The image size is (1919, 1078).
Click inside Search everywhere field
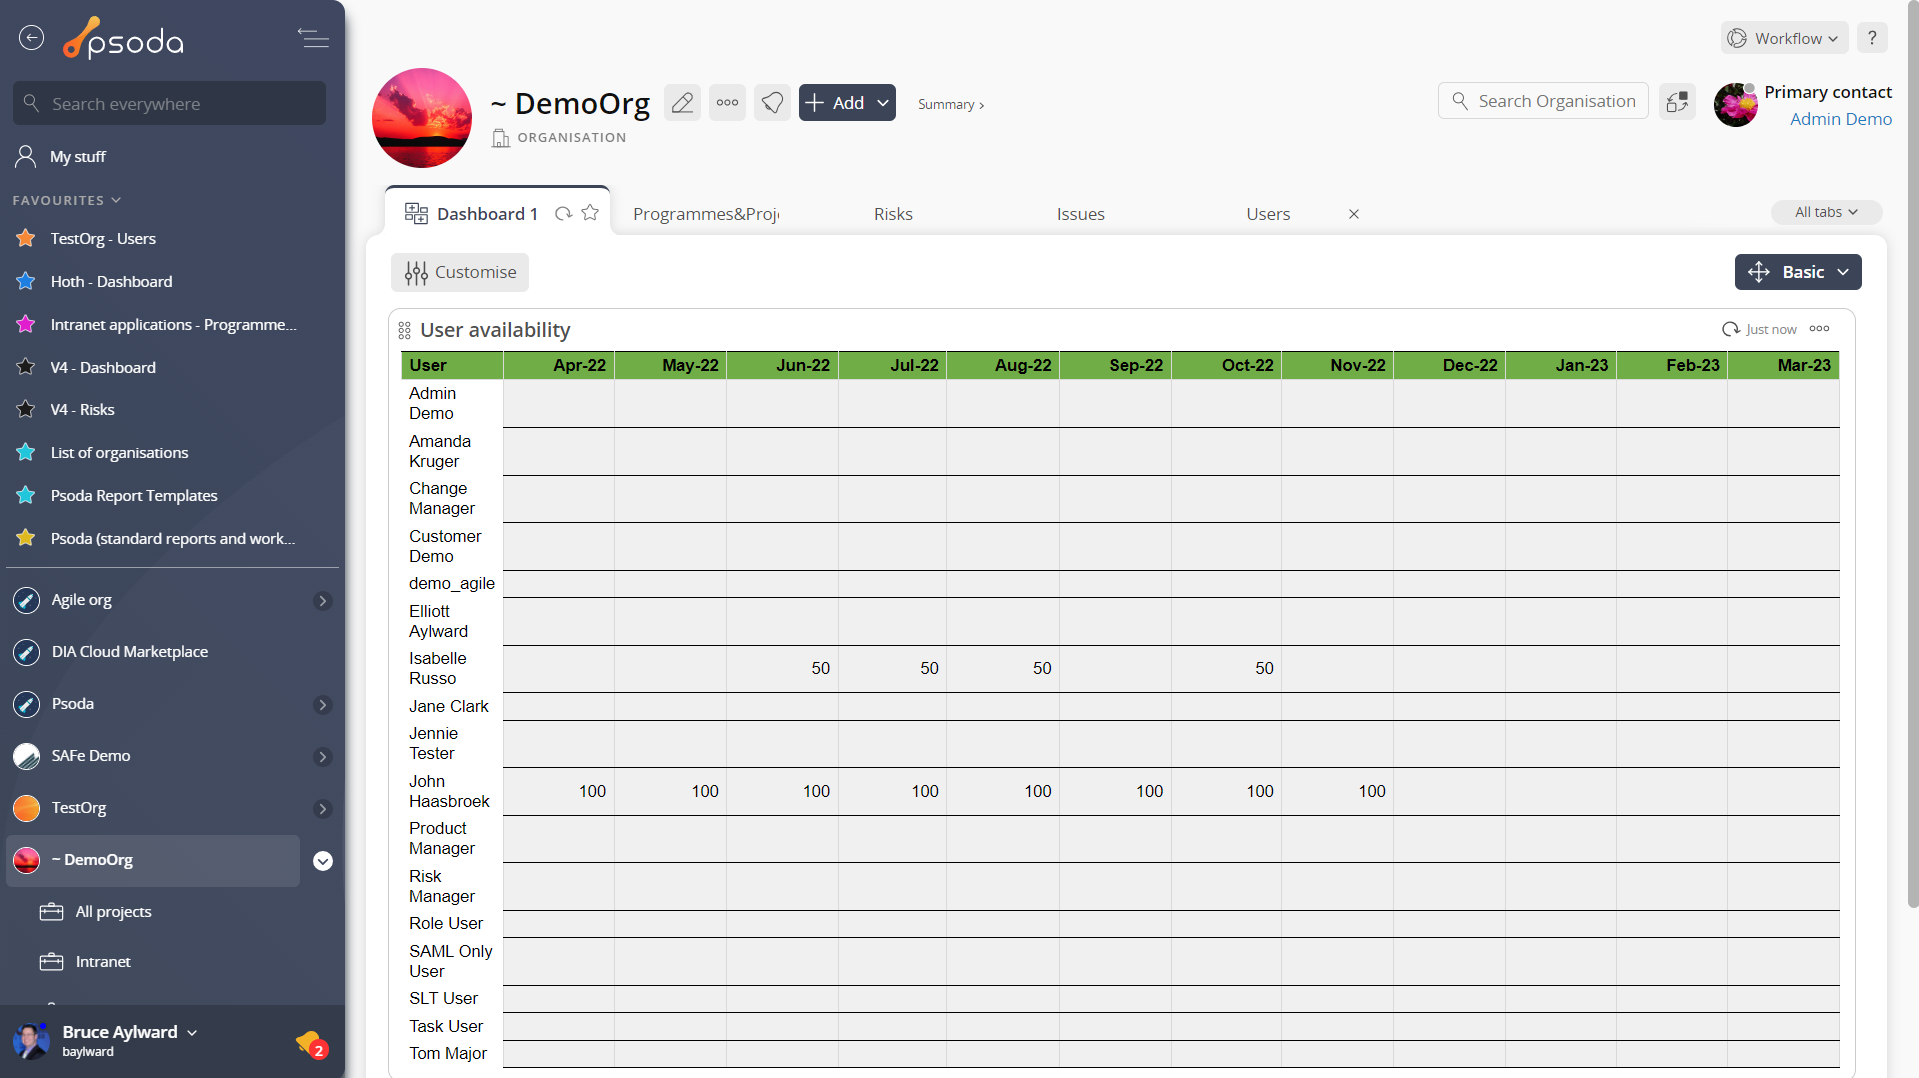tap(169, 103)
